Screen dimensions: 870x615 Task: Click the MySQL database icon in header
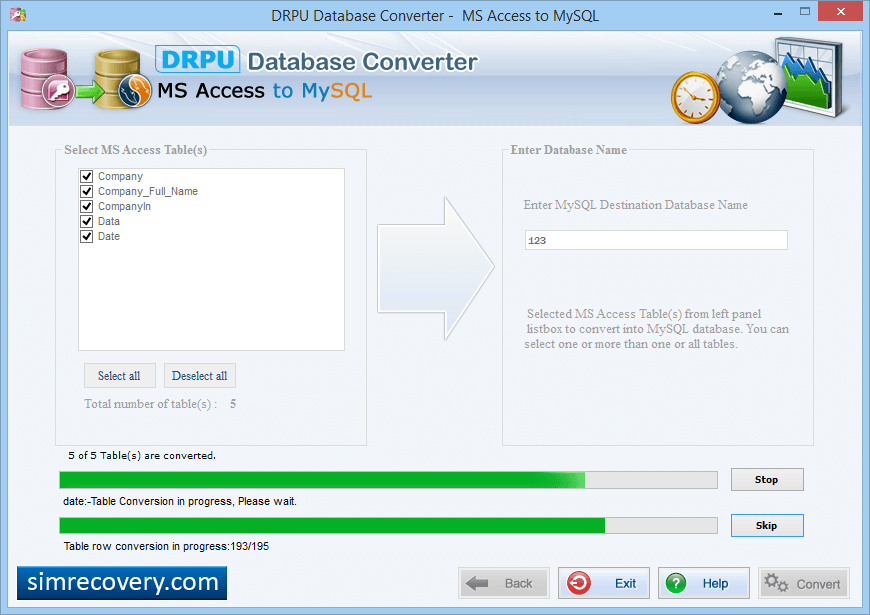point(122,79)
